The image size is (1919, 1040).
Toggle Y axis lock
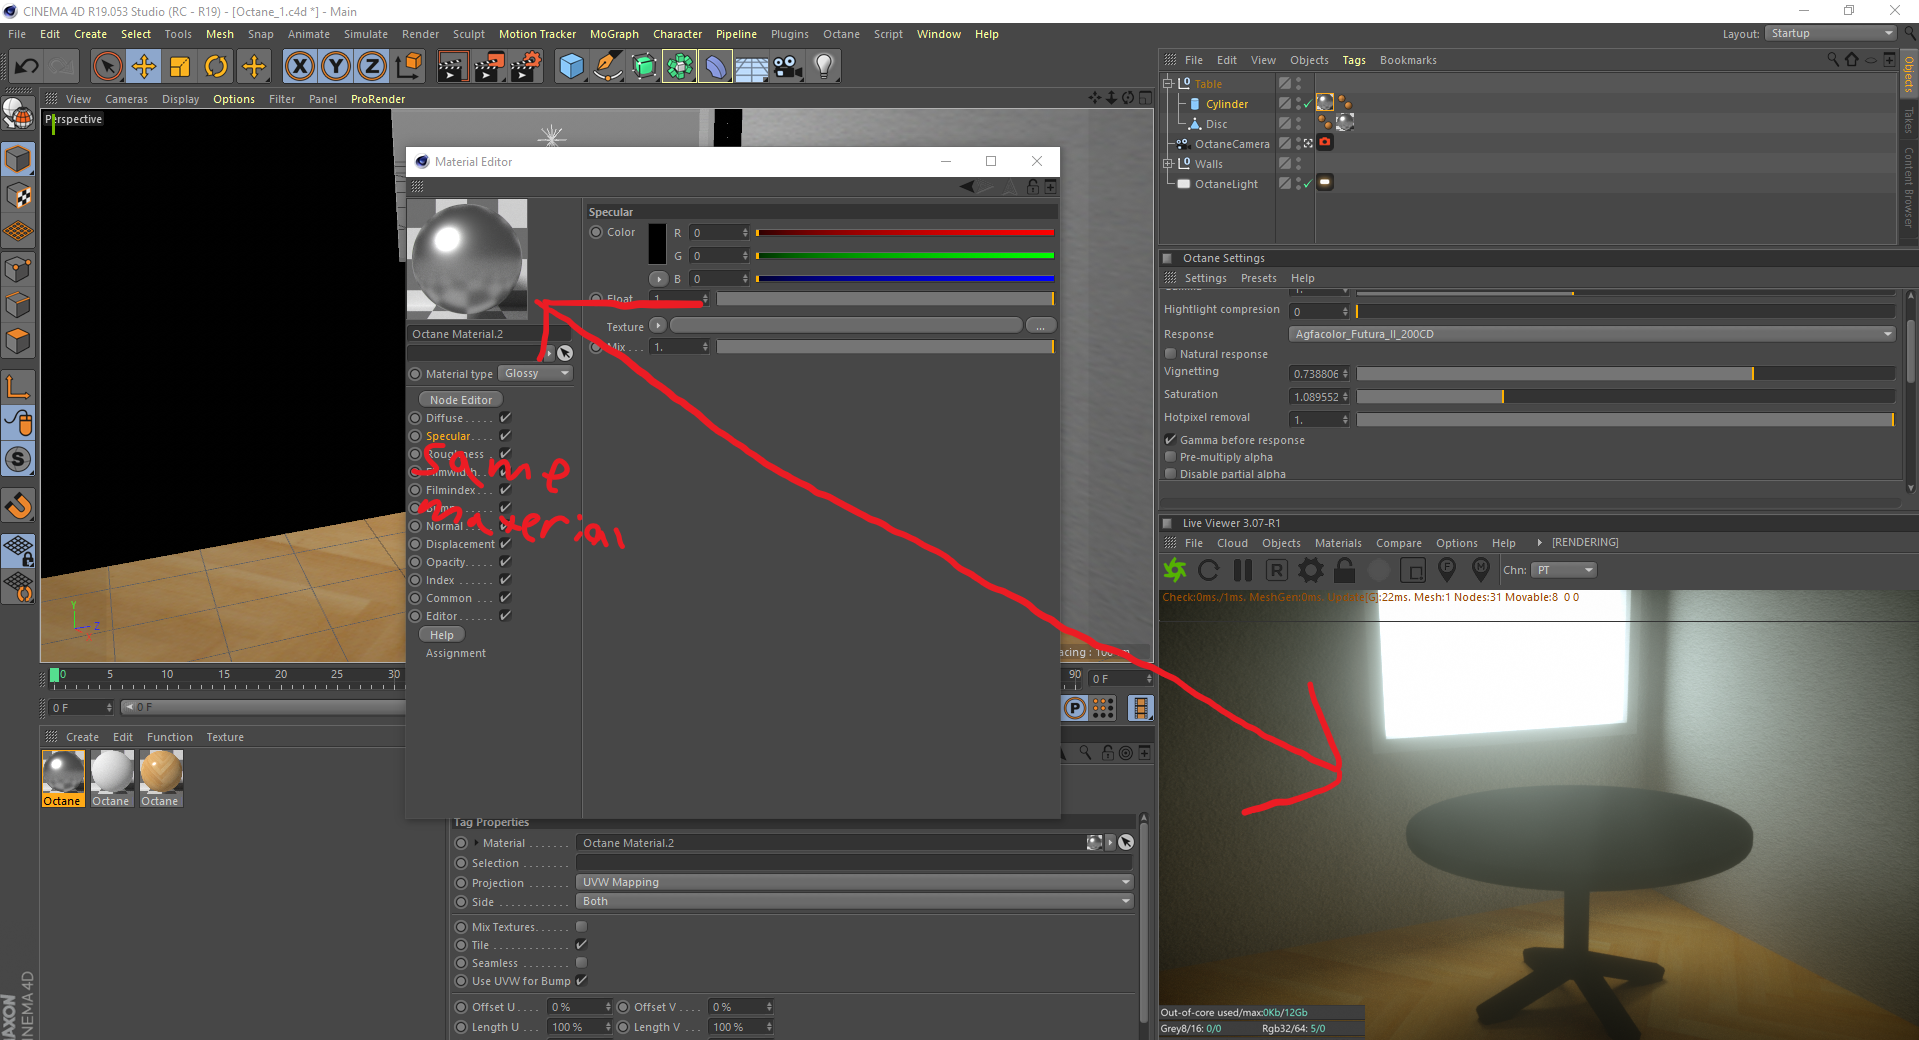(336, 67)
